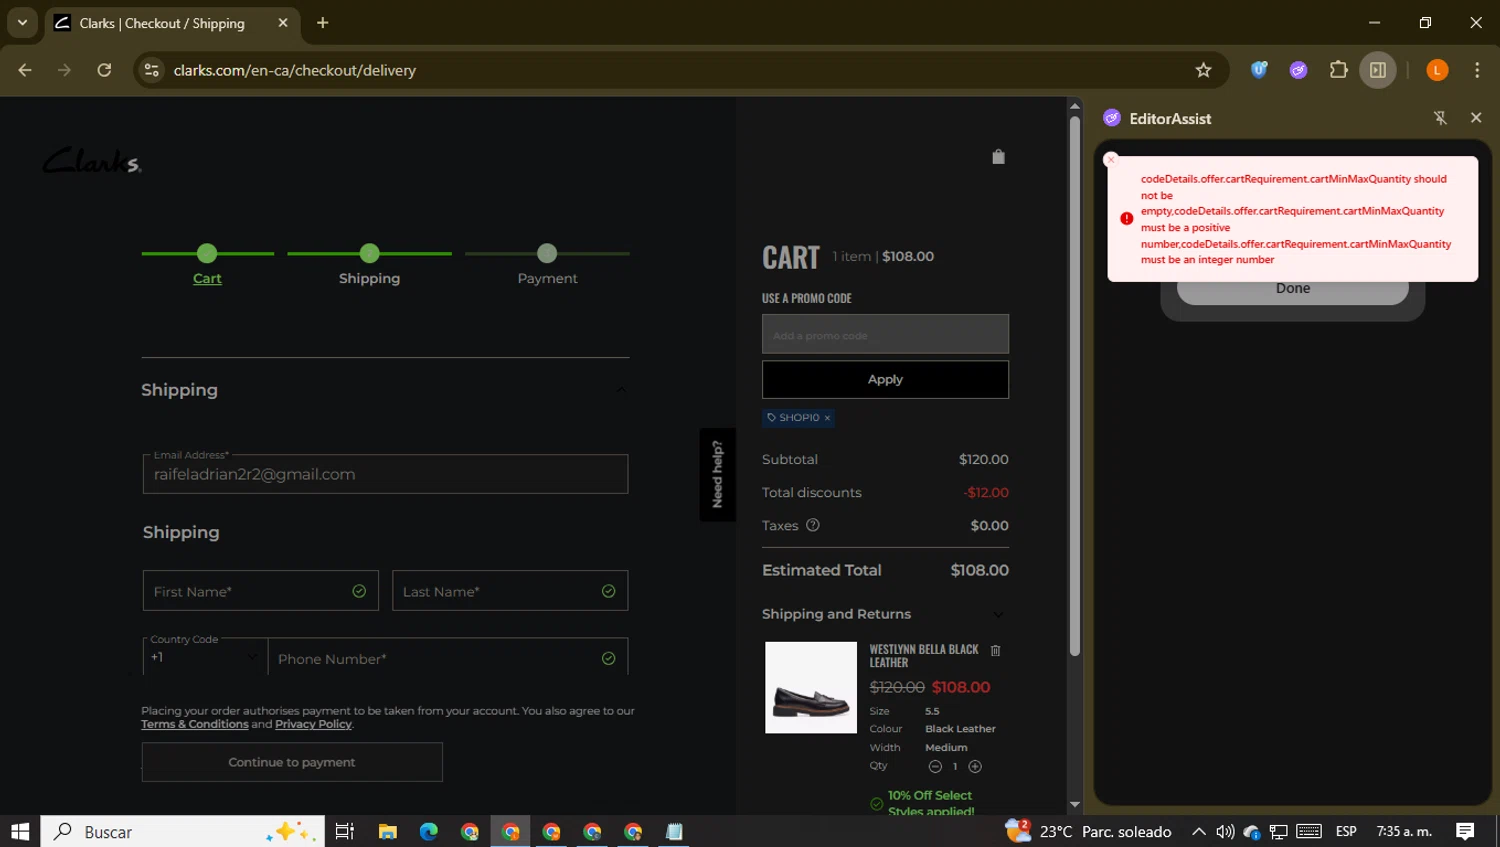Open the Taxes info help icon
1500x847 pixels.
click(x=813, y=525)
